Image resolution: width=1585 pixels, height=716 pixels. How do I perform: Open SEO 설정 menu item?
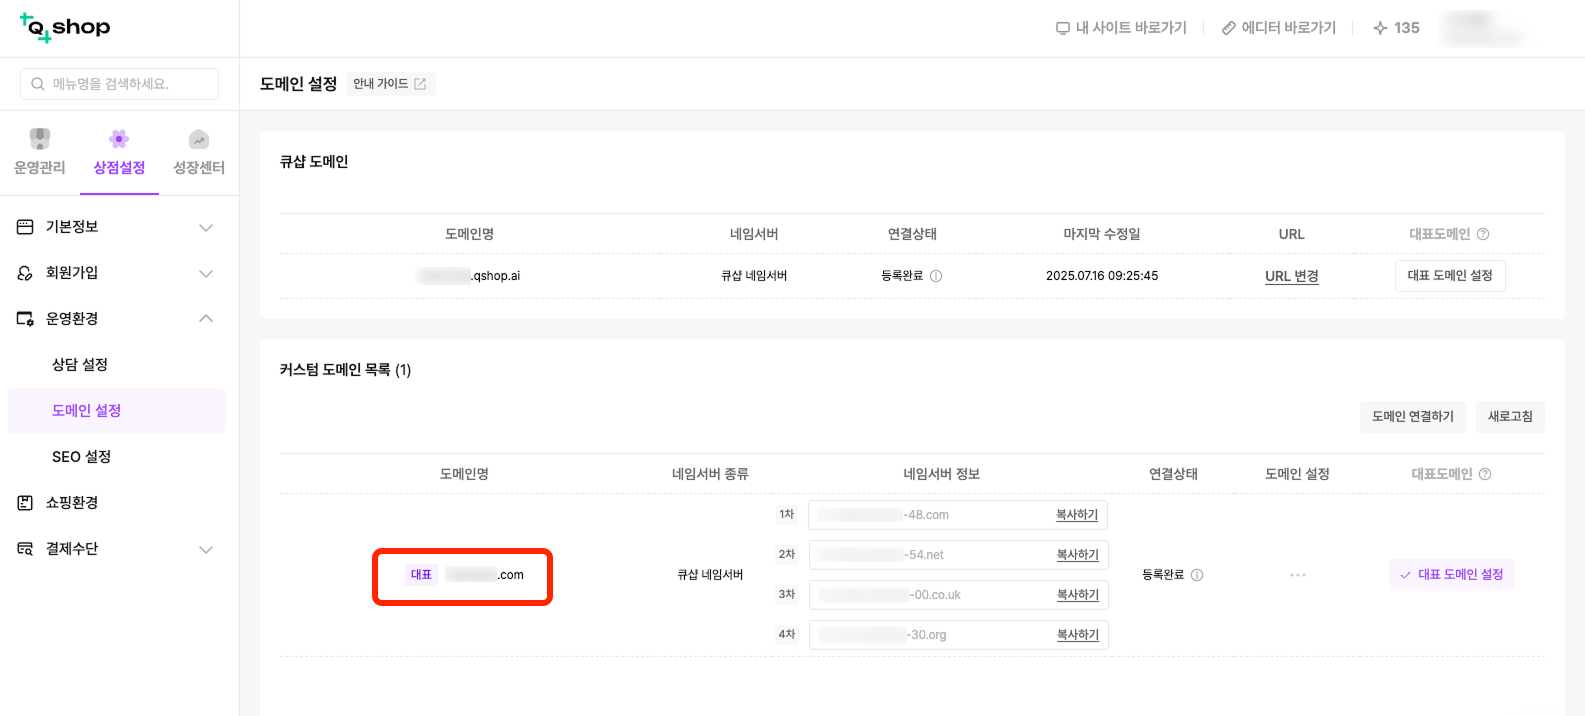coord(82,457)
